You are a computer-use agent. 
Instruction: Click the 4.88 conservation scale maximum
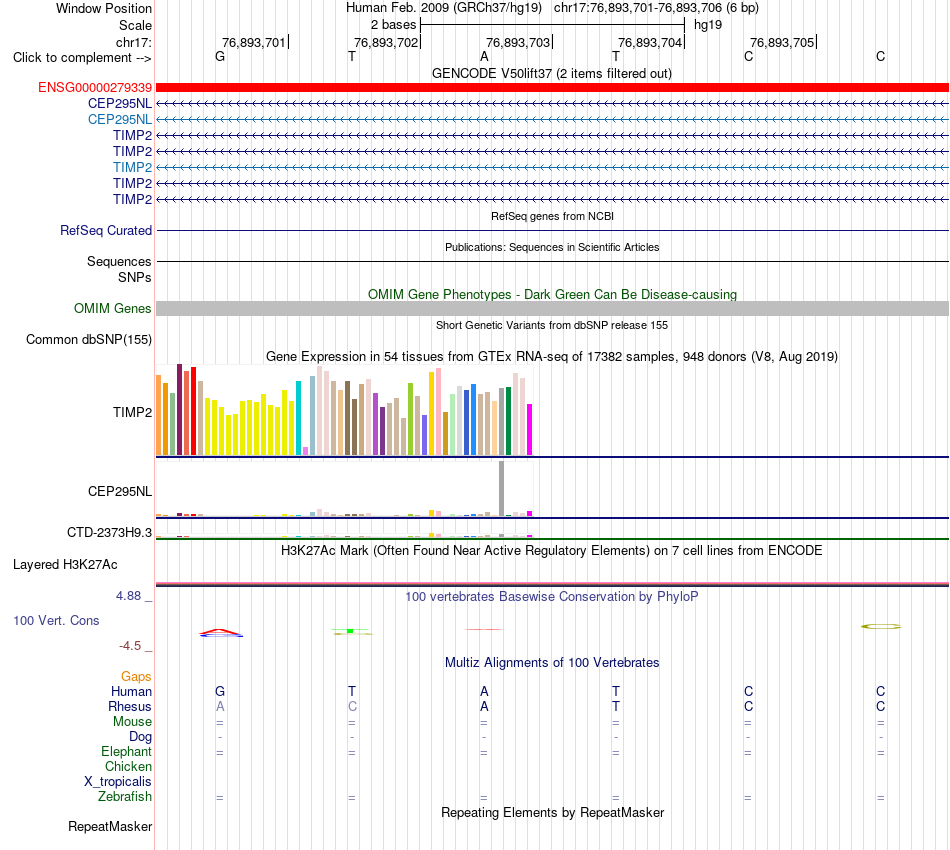[128, 596]
